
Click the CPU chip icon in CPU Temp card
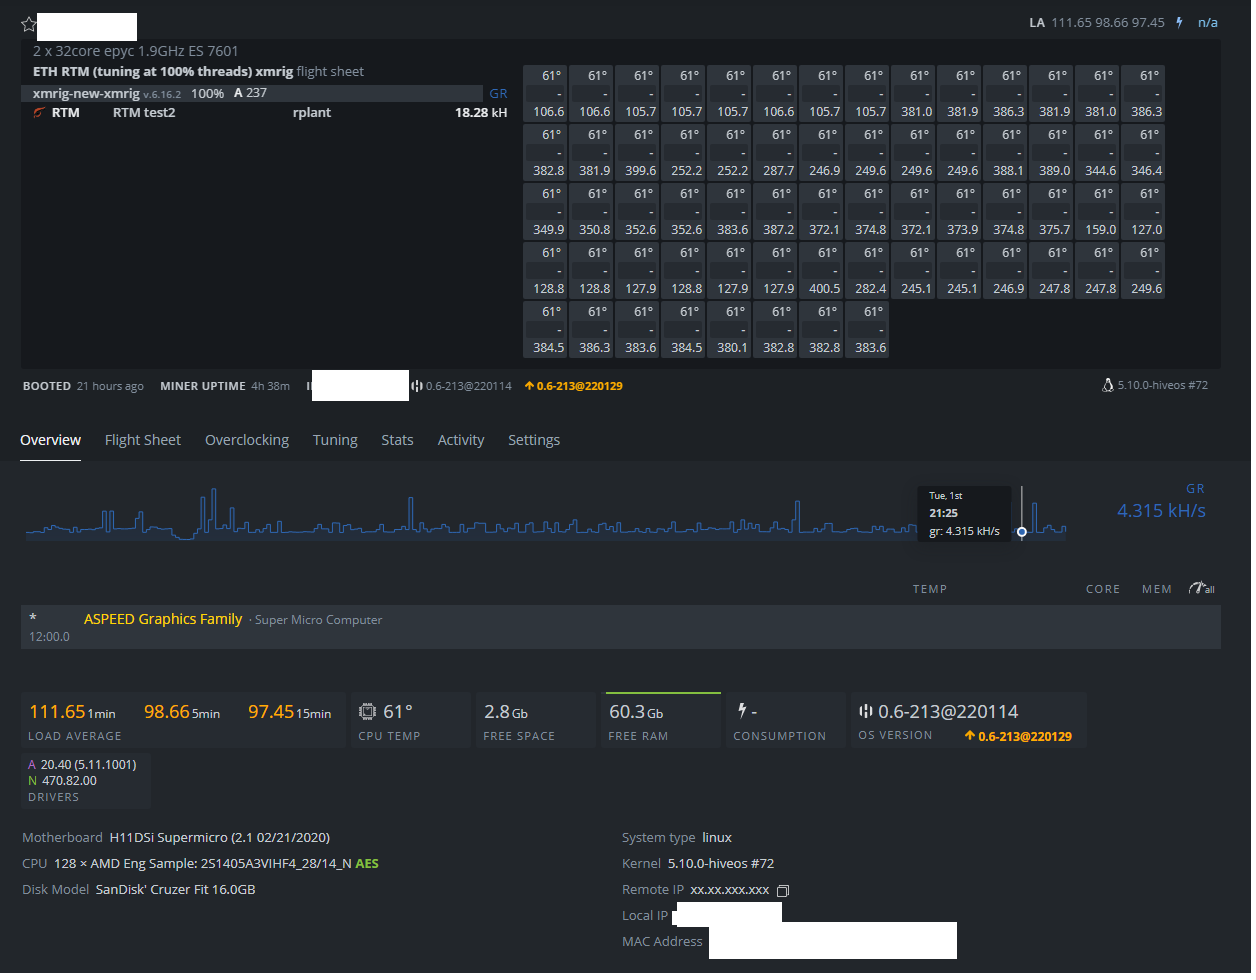click(x=367, y=711)
